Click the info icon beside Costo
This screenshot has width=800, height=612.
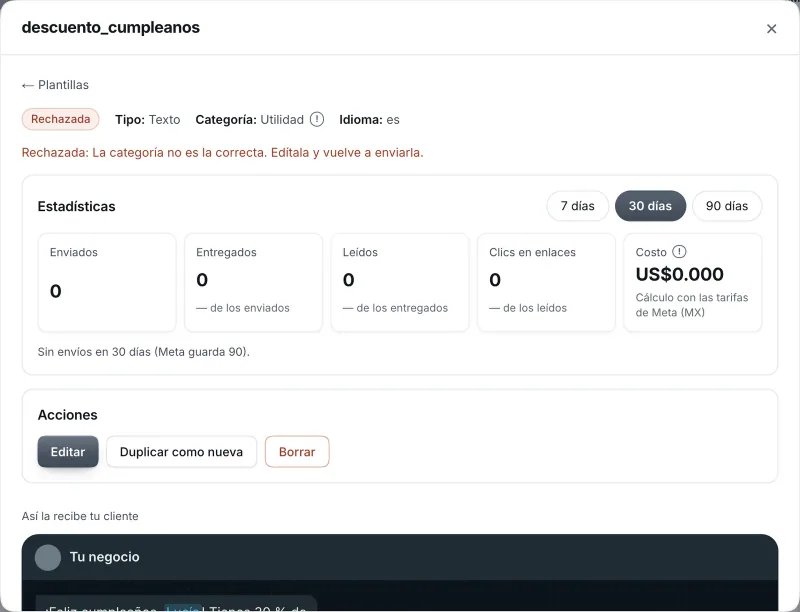click(x=679, y=251)
